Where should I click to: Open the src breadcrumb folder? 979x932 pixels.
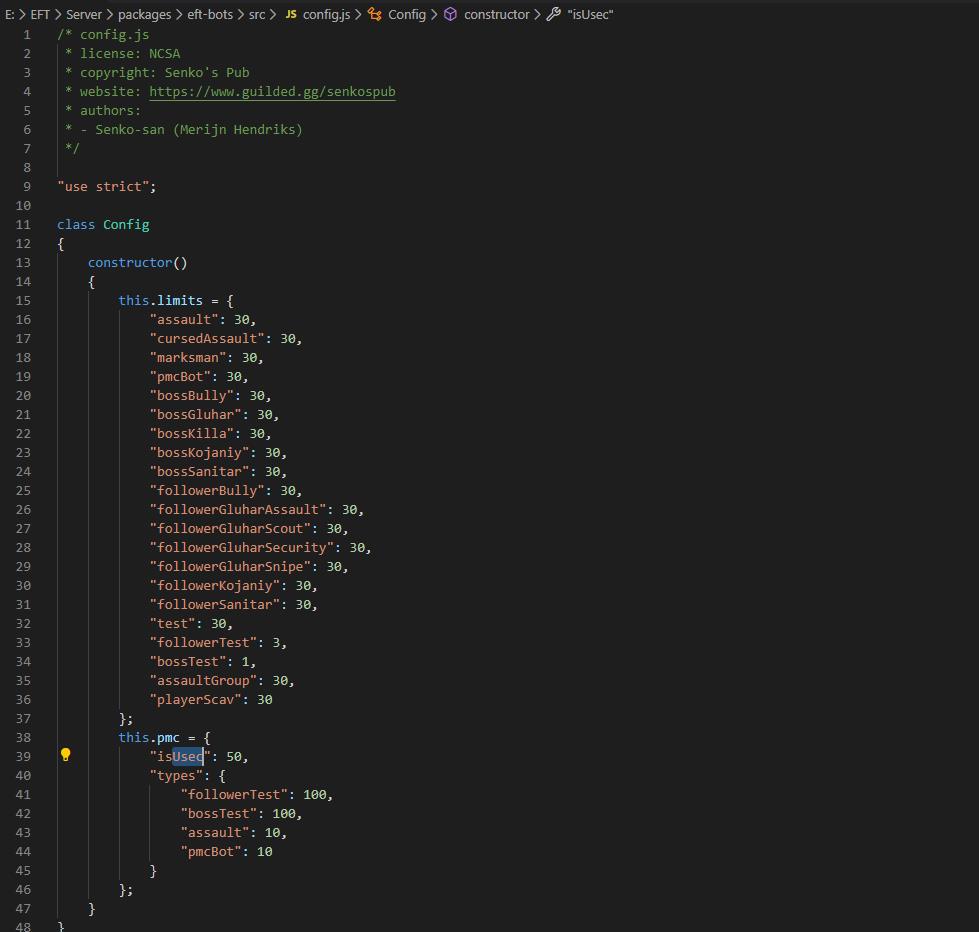point(257,14)
